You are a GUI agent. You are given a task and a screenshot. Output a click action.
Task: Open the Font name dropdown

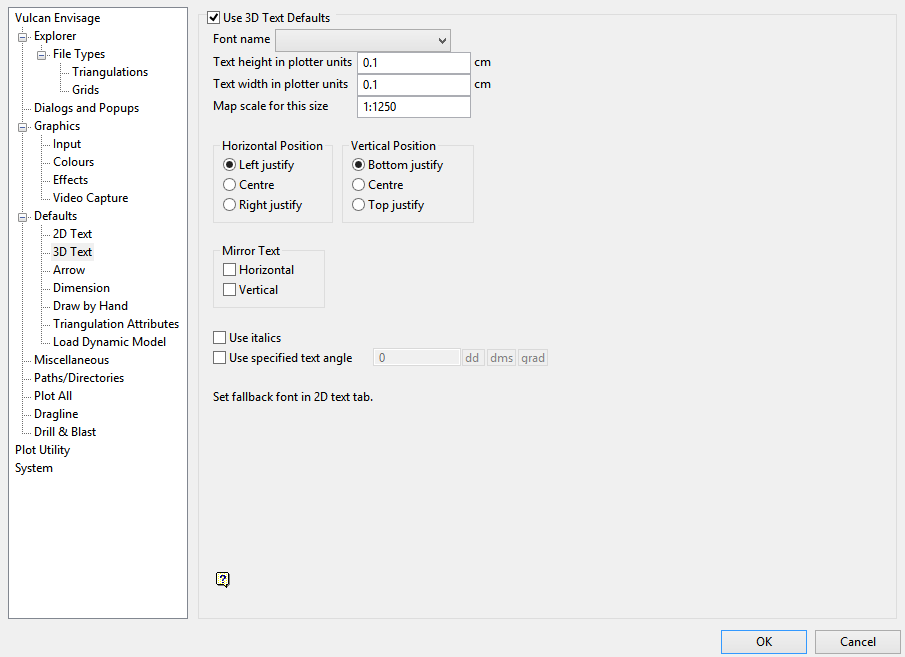point(363,40)
